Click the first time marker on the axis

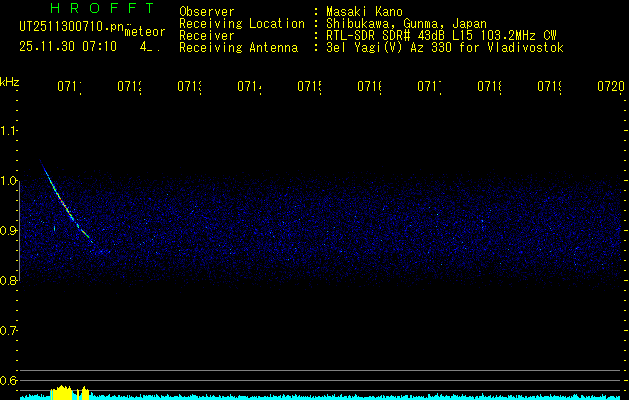[x=69, y=88]
